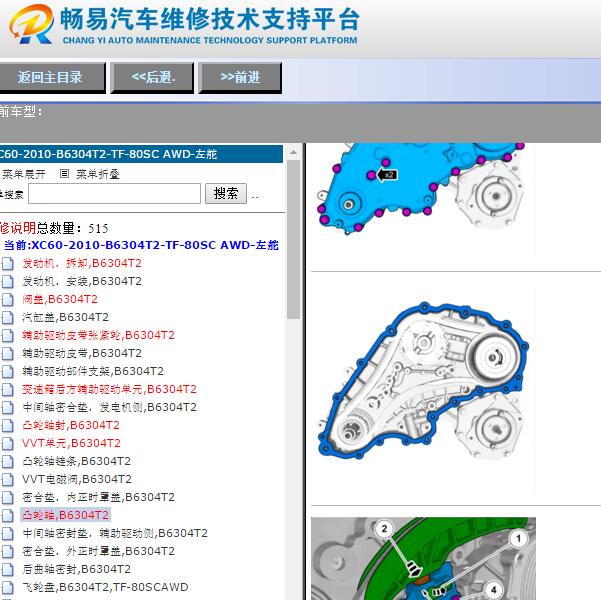Click document icon beside 密合垫,外正时罩盖,B6304T2
601x600 pixels.
coord(7,552)
